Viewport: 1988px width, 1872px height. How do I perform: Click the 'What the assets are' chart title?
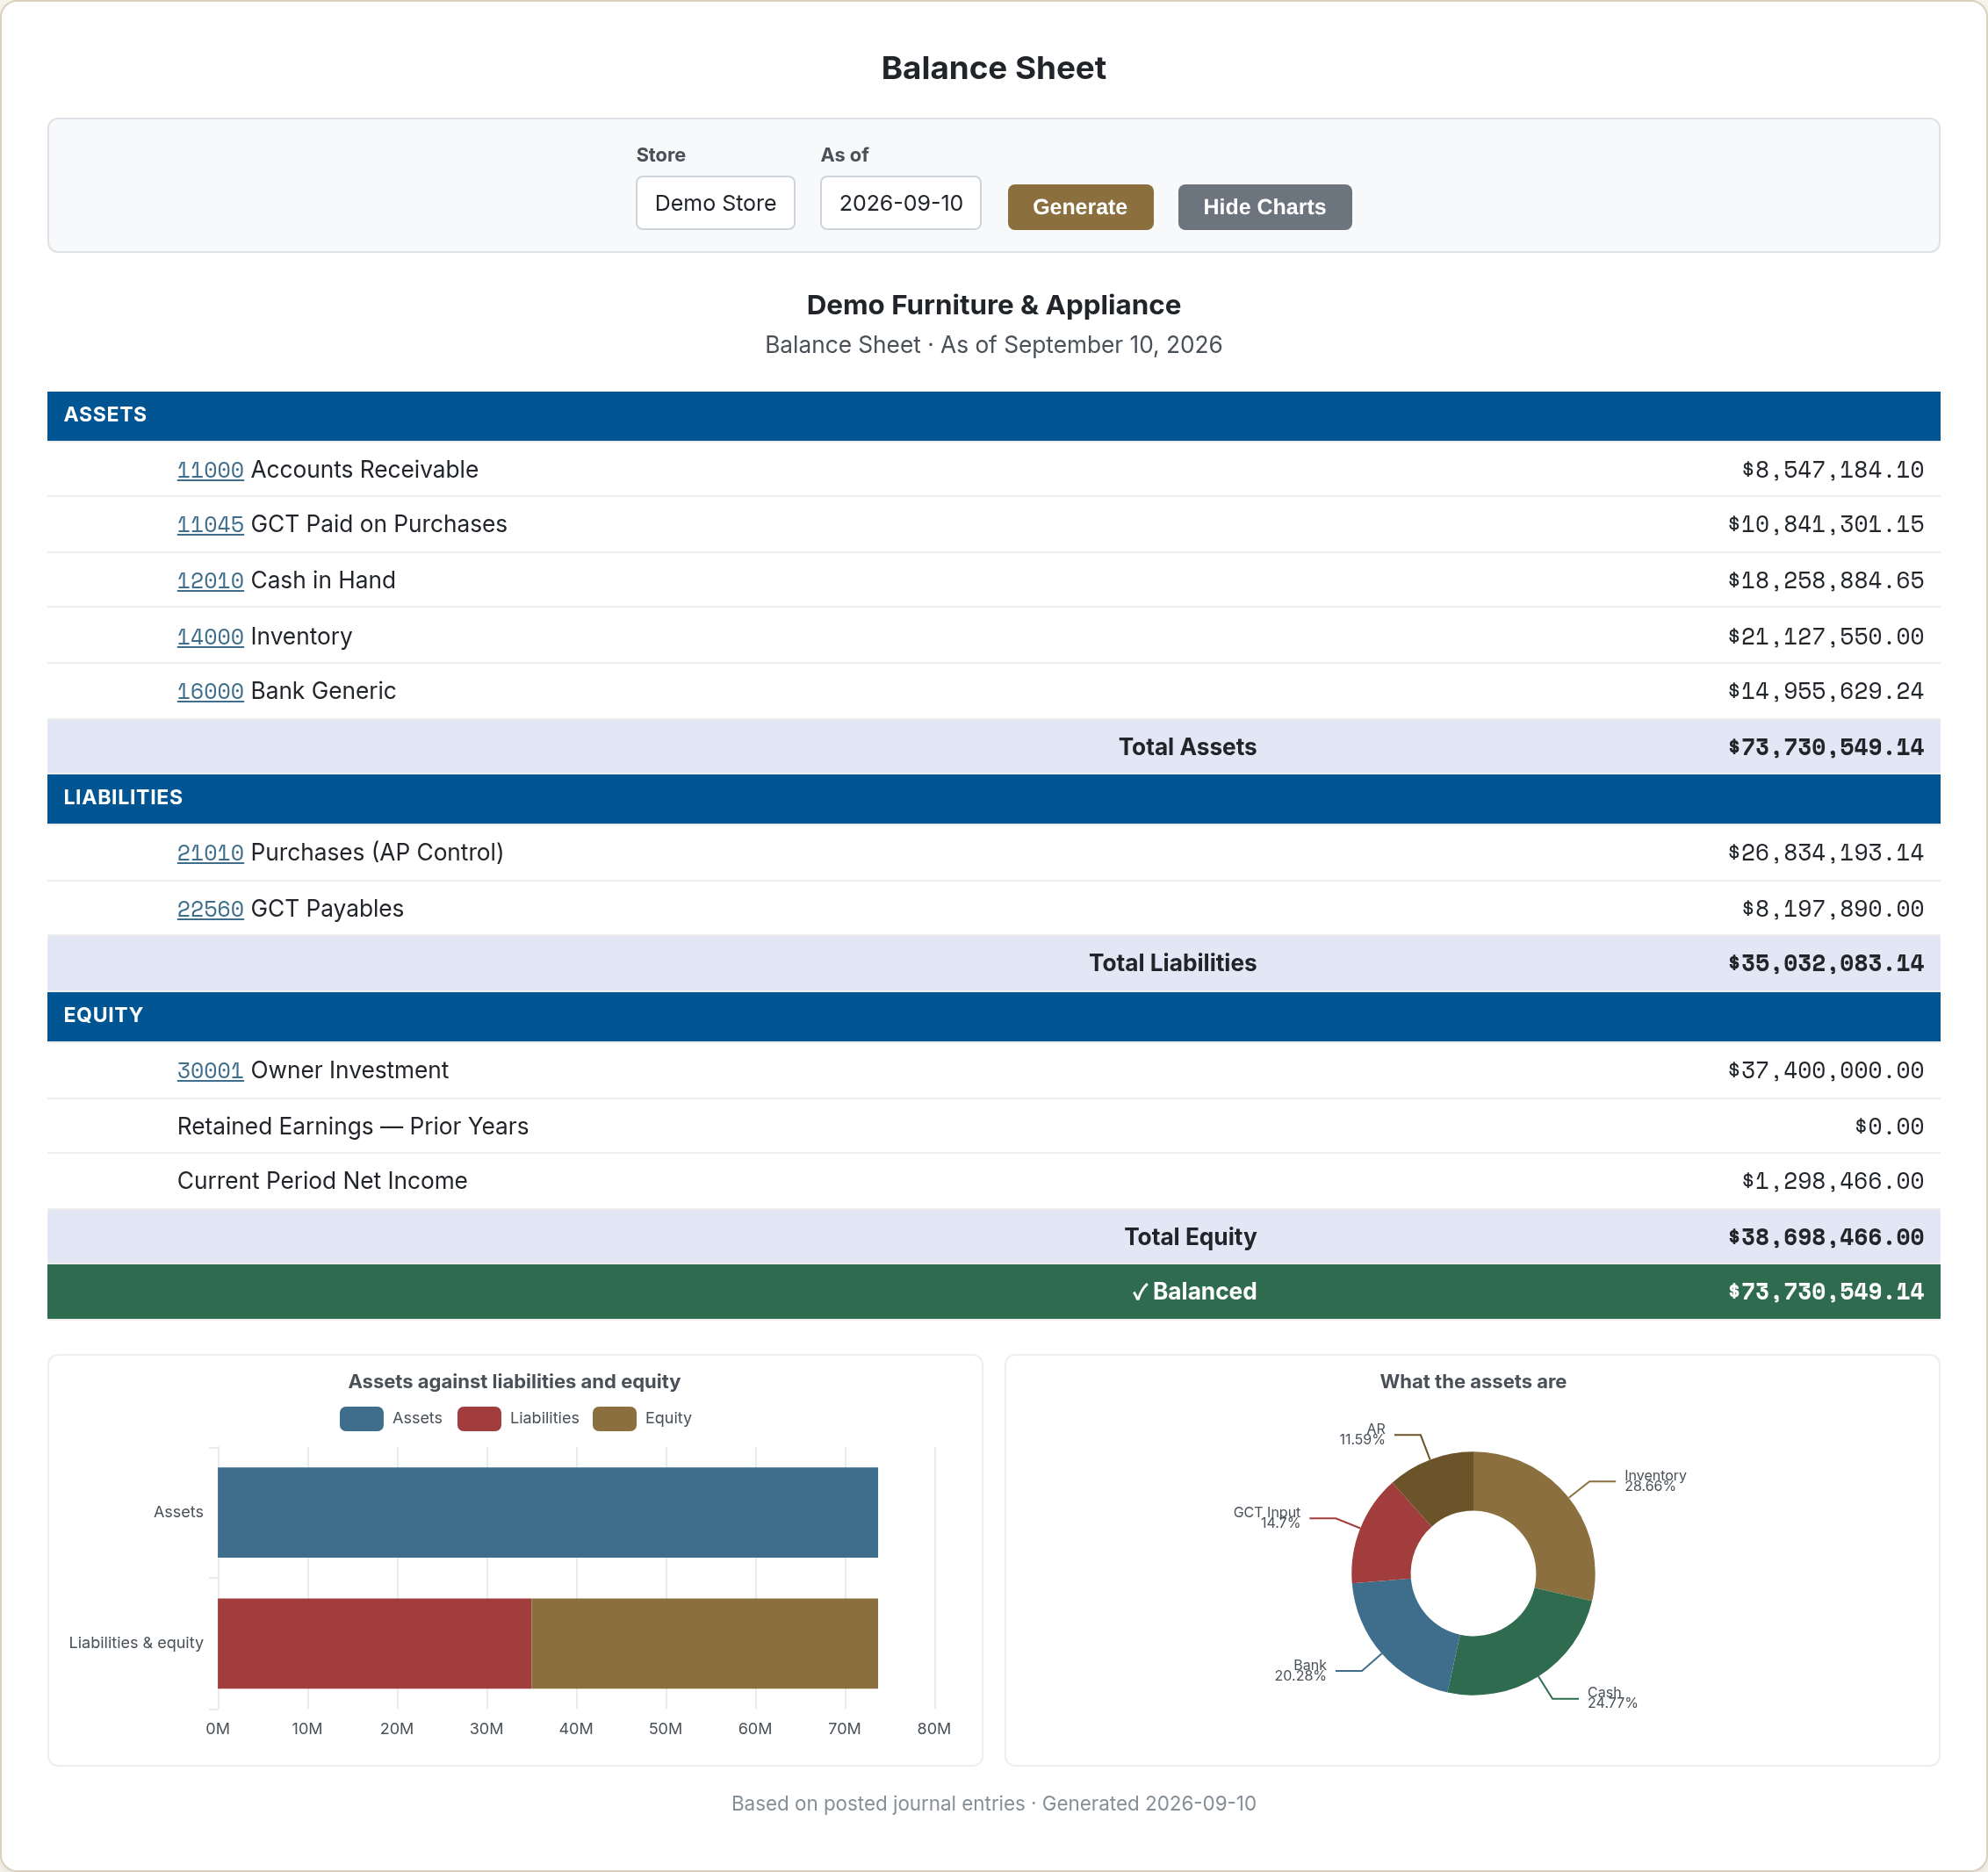[x=1473, y=1381]
